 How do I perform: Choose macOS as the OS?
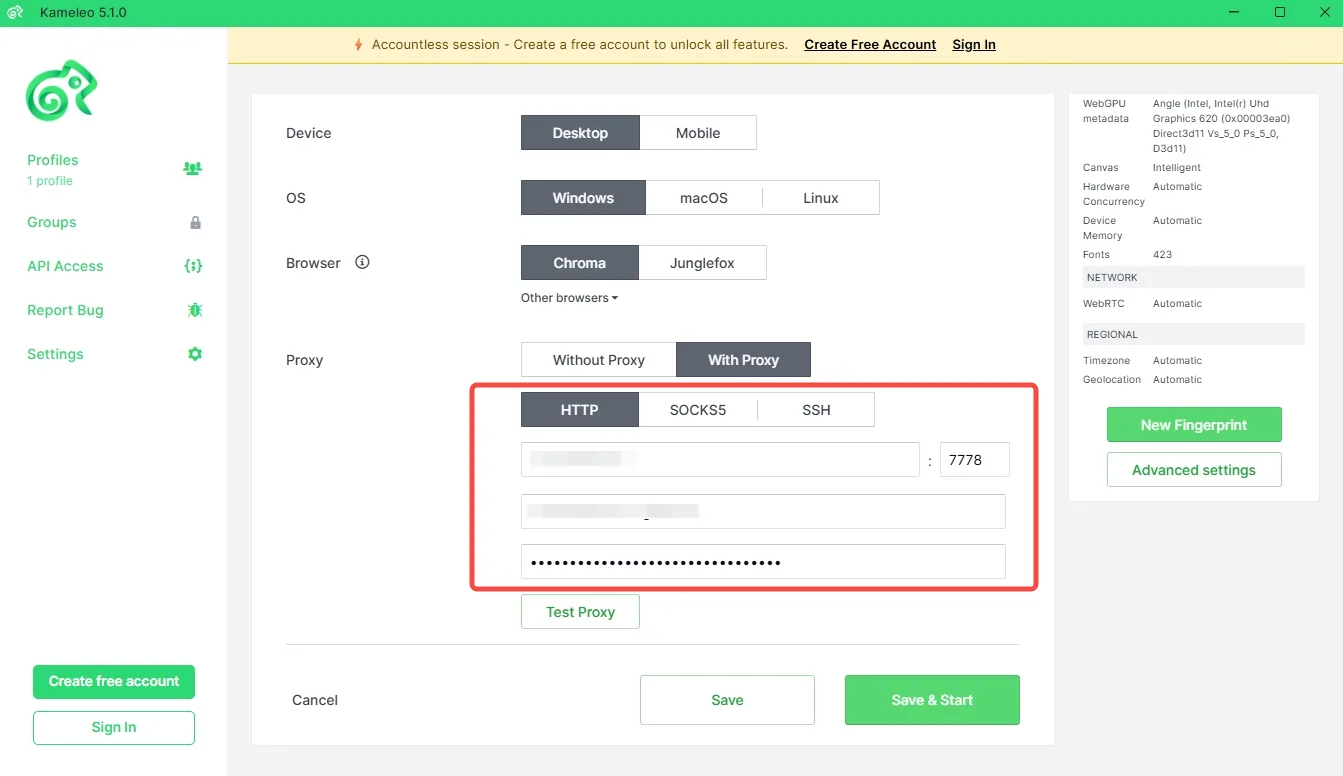point(704,198)
